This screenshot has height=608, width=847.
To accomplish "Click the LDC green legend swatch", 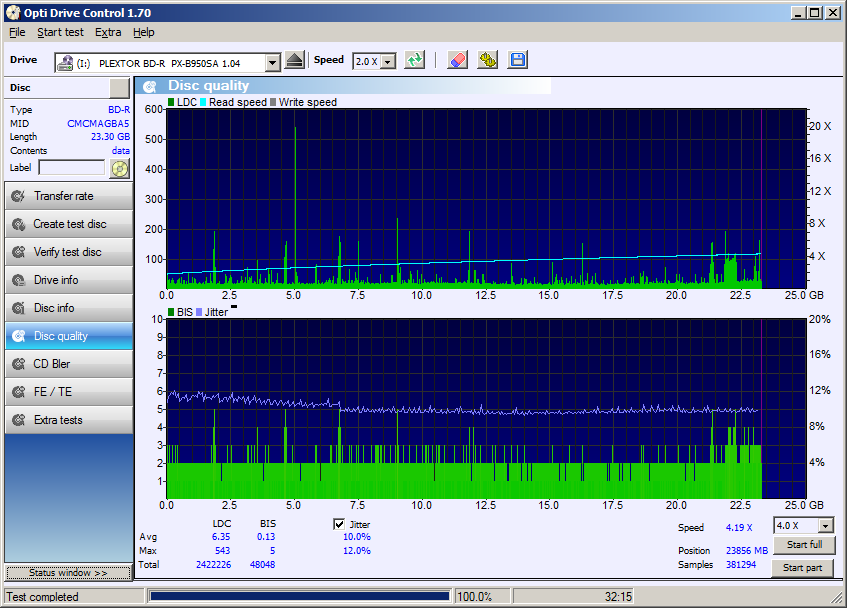I will coord(171,102).
